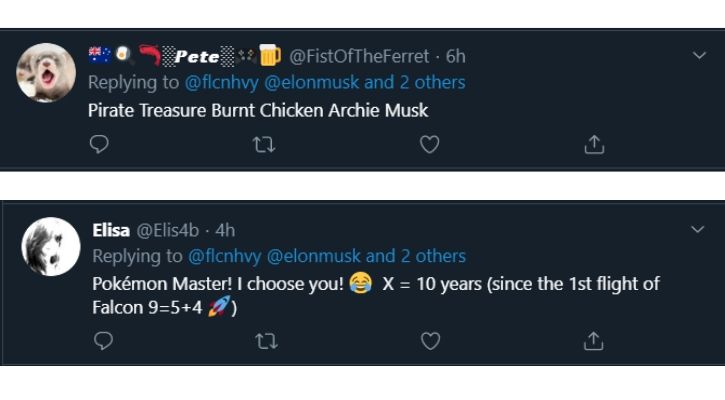Open Pete's ferret profile picture
The image size is (725, 400).
pos(47,73)
